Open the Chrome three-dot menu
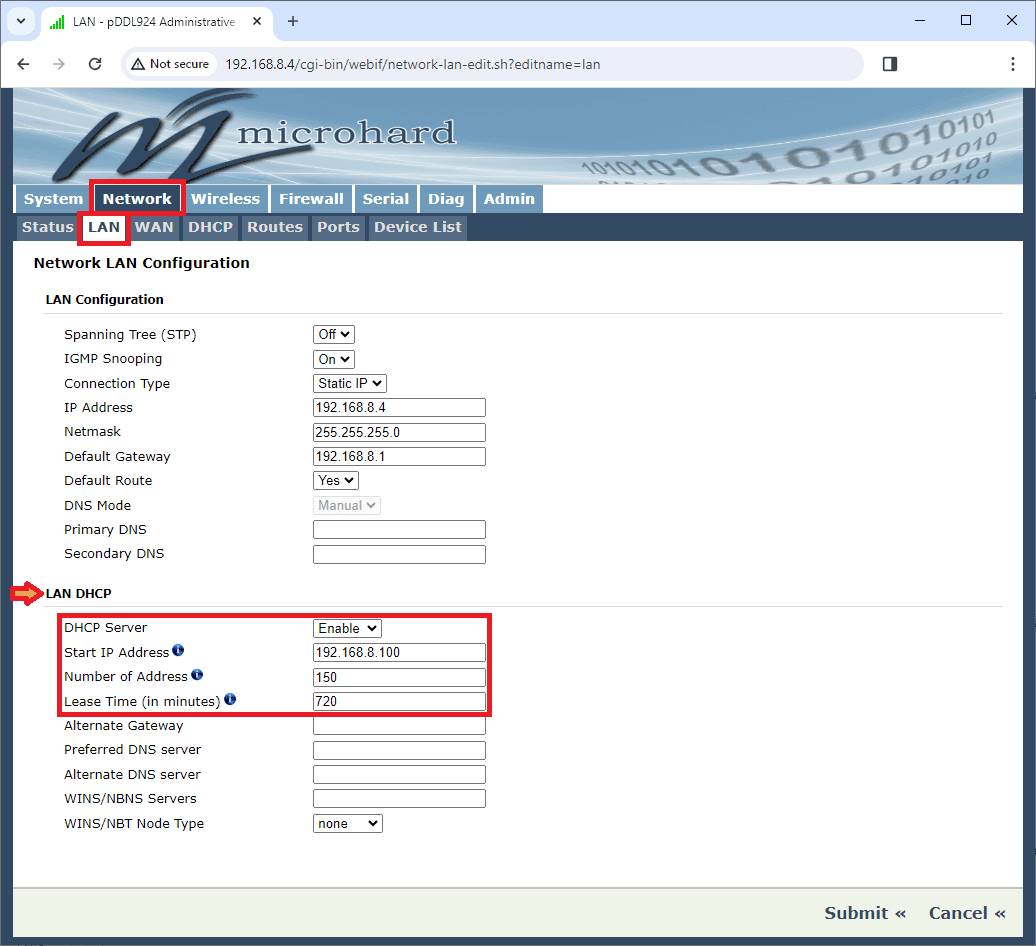Image resolution: width=1036 pixels, height=946 pixels. tap(1012, 64)
